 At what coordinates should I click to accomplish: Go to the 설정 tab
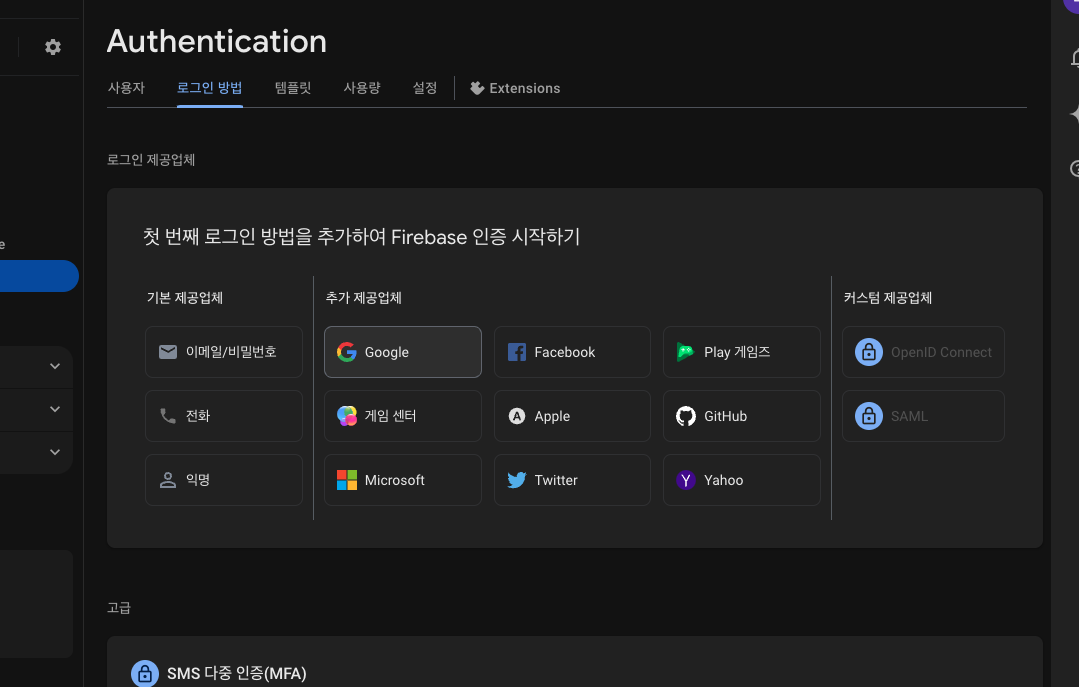tap(425, 88)
